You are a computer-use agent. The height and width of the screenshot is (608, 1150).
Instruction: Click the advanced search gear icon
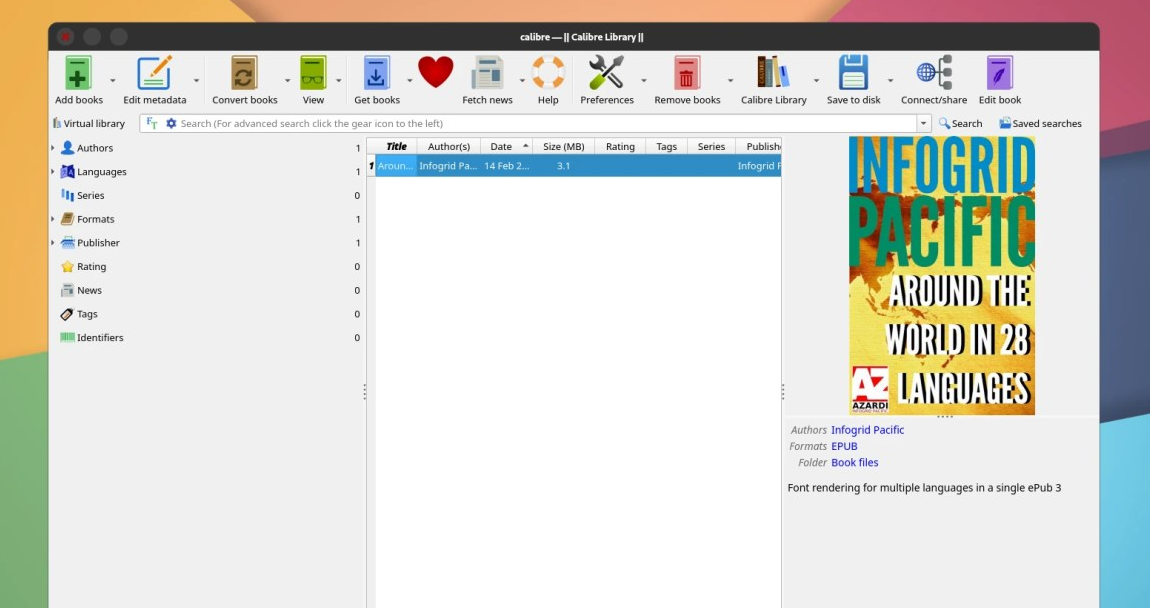pyautogui.click(x=171, y=123)
